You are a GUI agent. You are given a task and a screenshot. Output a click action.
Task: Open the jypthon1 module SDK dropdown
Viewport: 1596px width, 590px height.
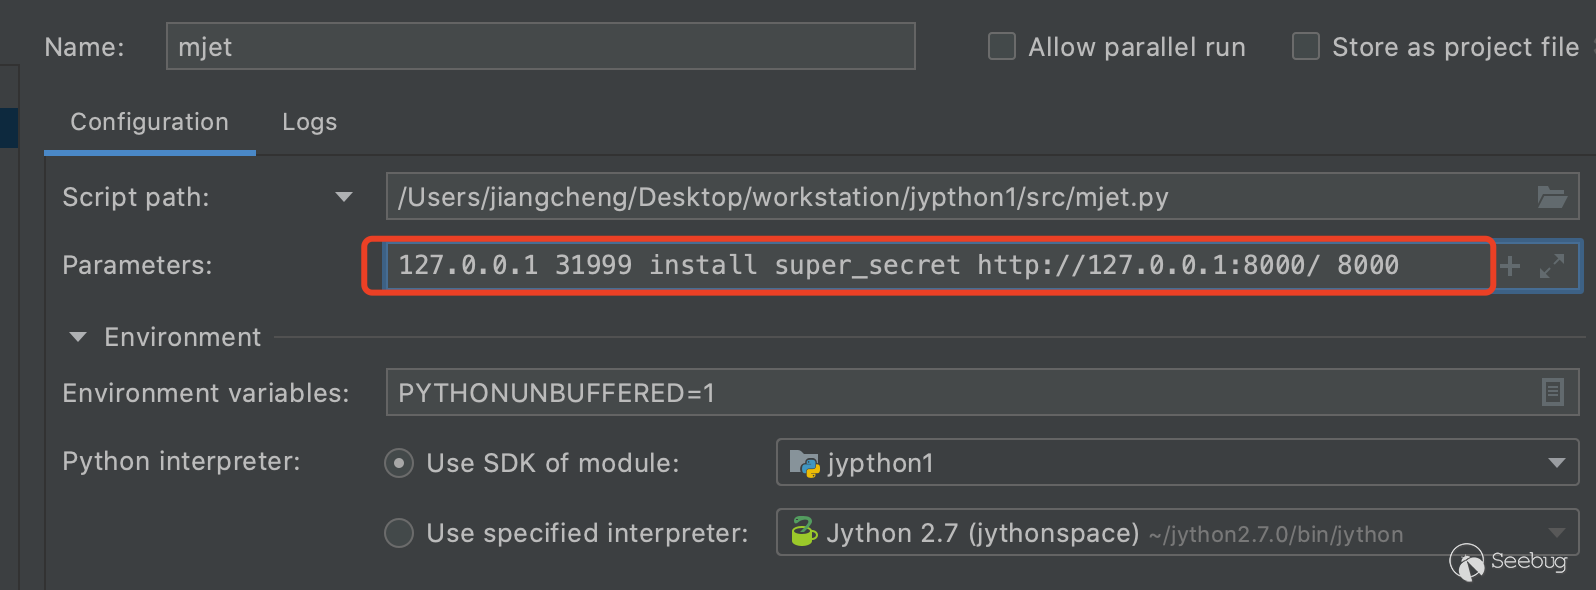[1556, 463]
